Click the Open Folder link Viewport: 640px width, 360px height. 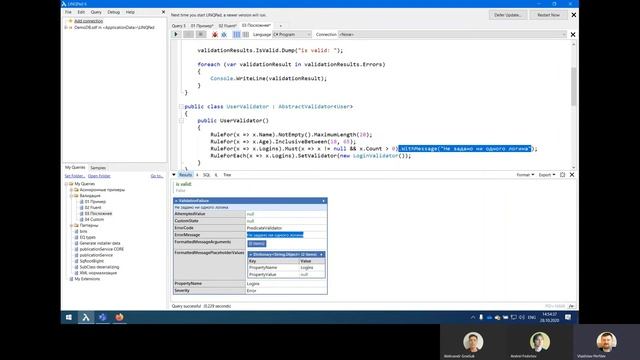(99, 176)
